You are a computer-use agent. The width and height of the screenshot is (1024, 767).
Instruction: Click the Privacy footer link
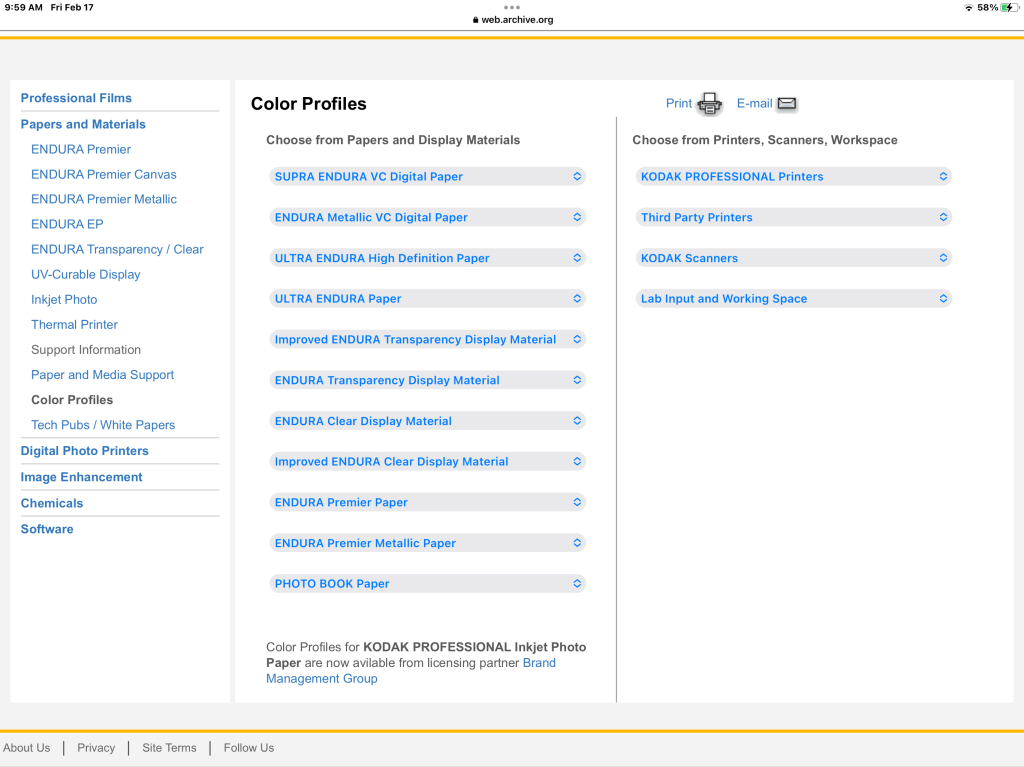click(96, 748)
